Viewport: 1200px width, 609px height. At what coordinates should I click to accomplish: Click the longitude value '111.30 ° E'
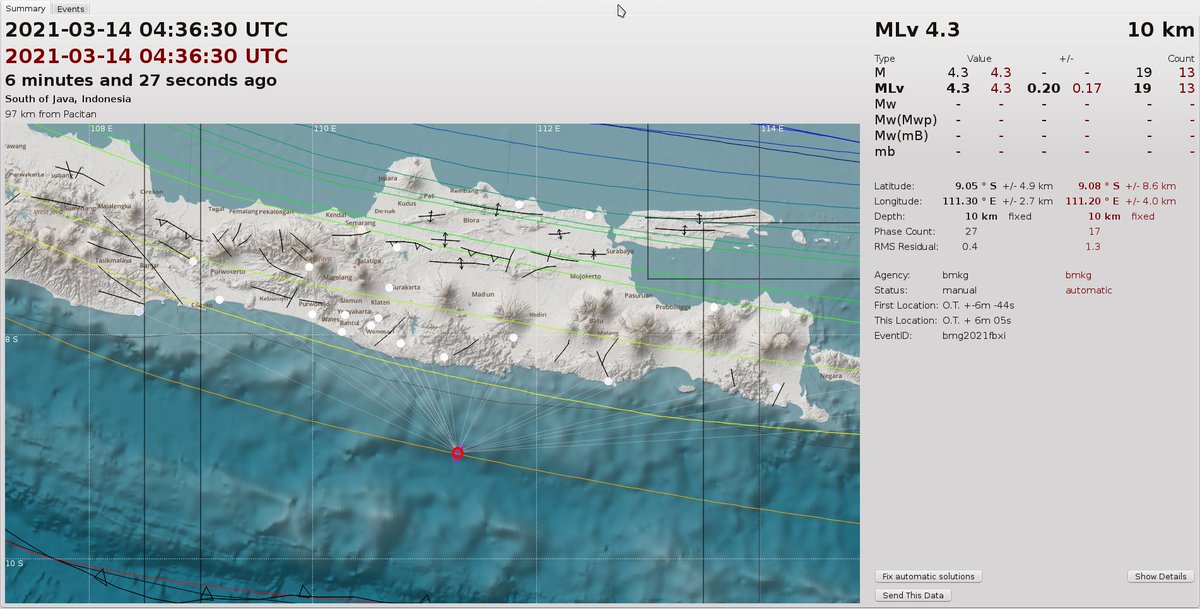coord(972,201)
